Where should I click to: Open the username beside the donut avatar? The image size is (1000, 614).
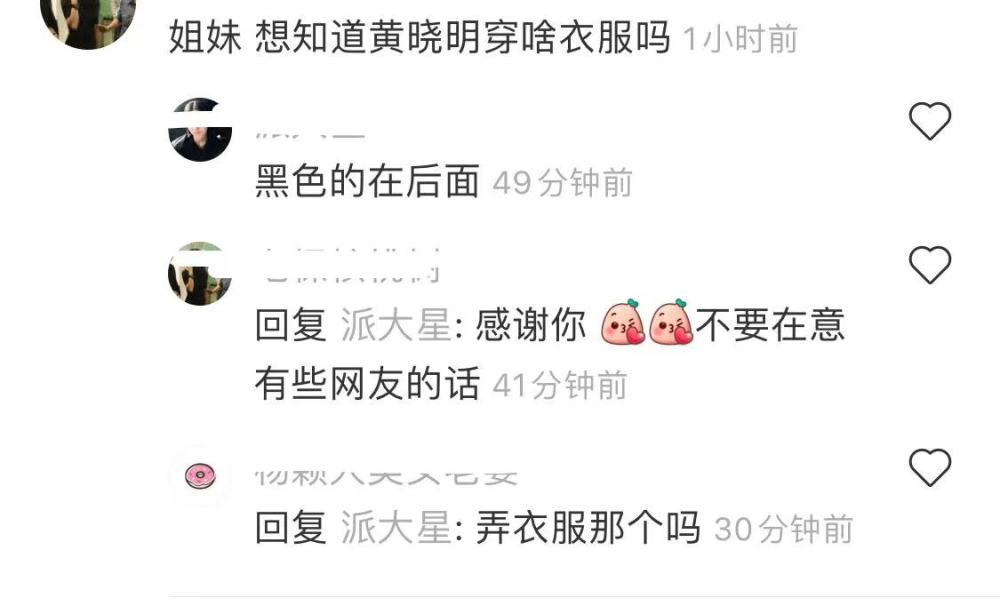click(386, 476)
